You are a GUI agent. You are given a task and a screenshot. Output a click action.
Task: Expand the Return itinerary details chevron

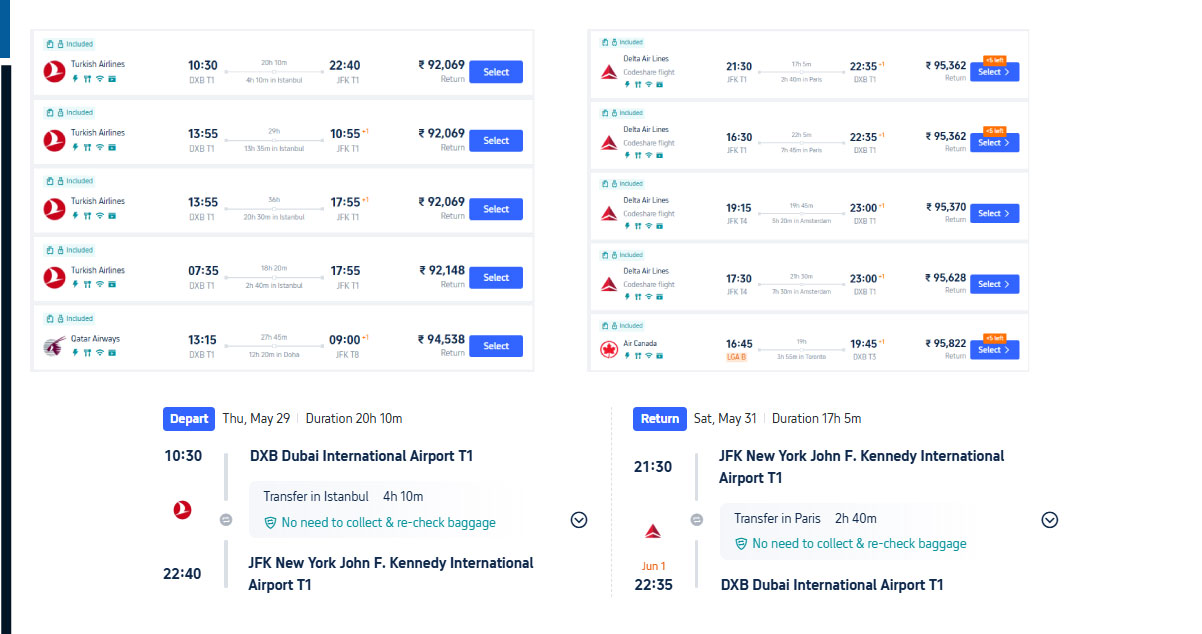[x=1049, y=520]
